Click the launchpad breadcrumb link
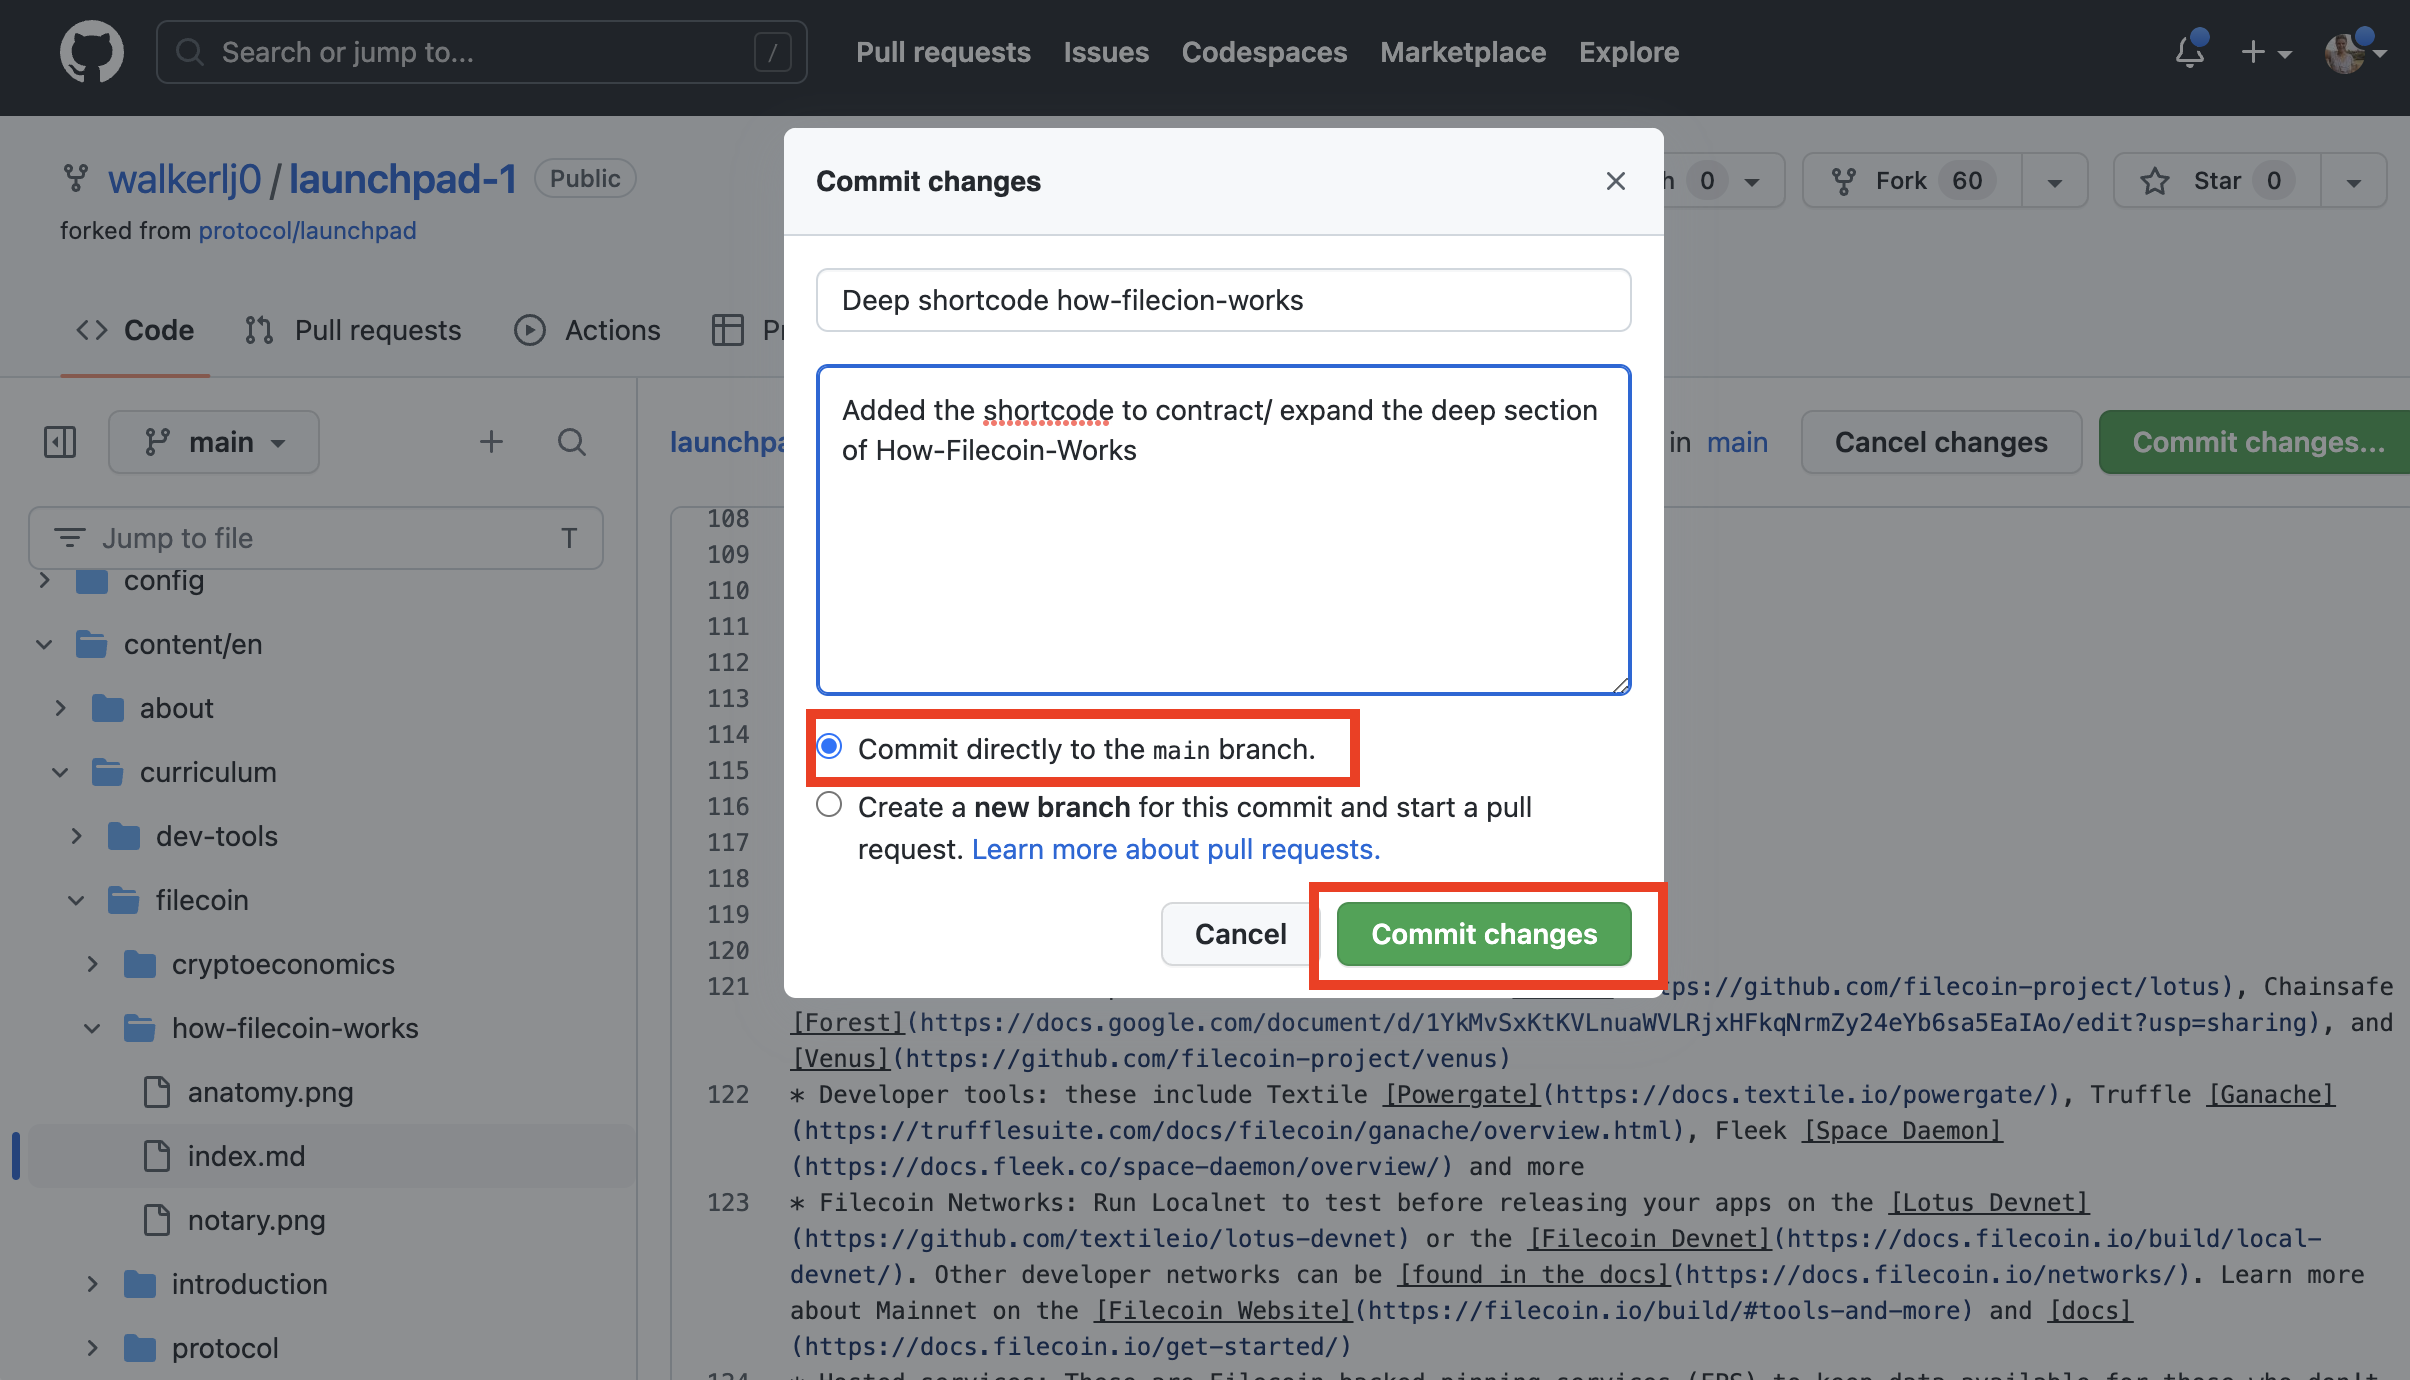This screenshot has height=1380, width=2410. (727, 442)
